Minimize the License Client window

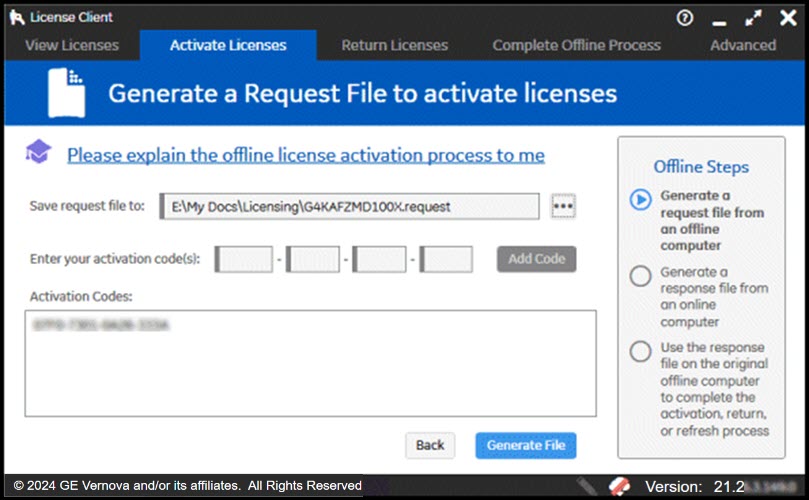[x=719, y=22]
